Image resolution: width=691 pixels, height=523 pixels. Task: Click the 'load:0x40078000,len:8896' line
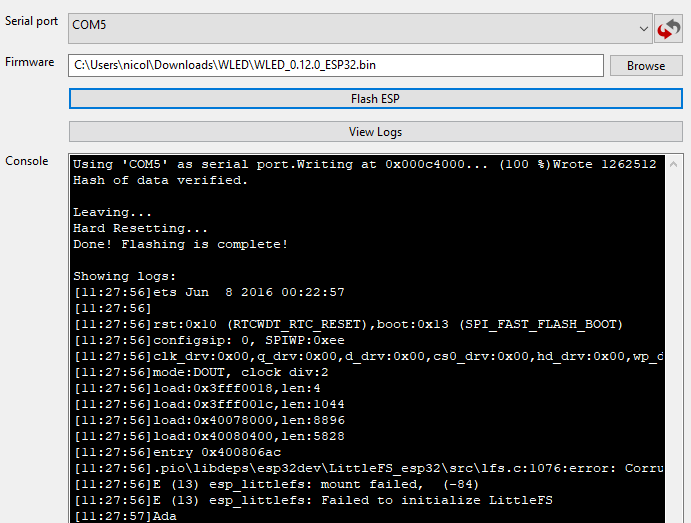point(209,420)
